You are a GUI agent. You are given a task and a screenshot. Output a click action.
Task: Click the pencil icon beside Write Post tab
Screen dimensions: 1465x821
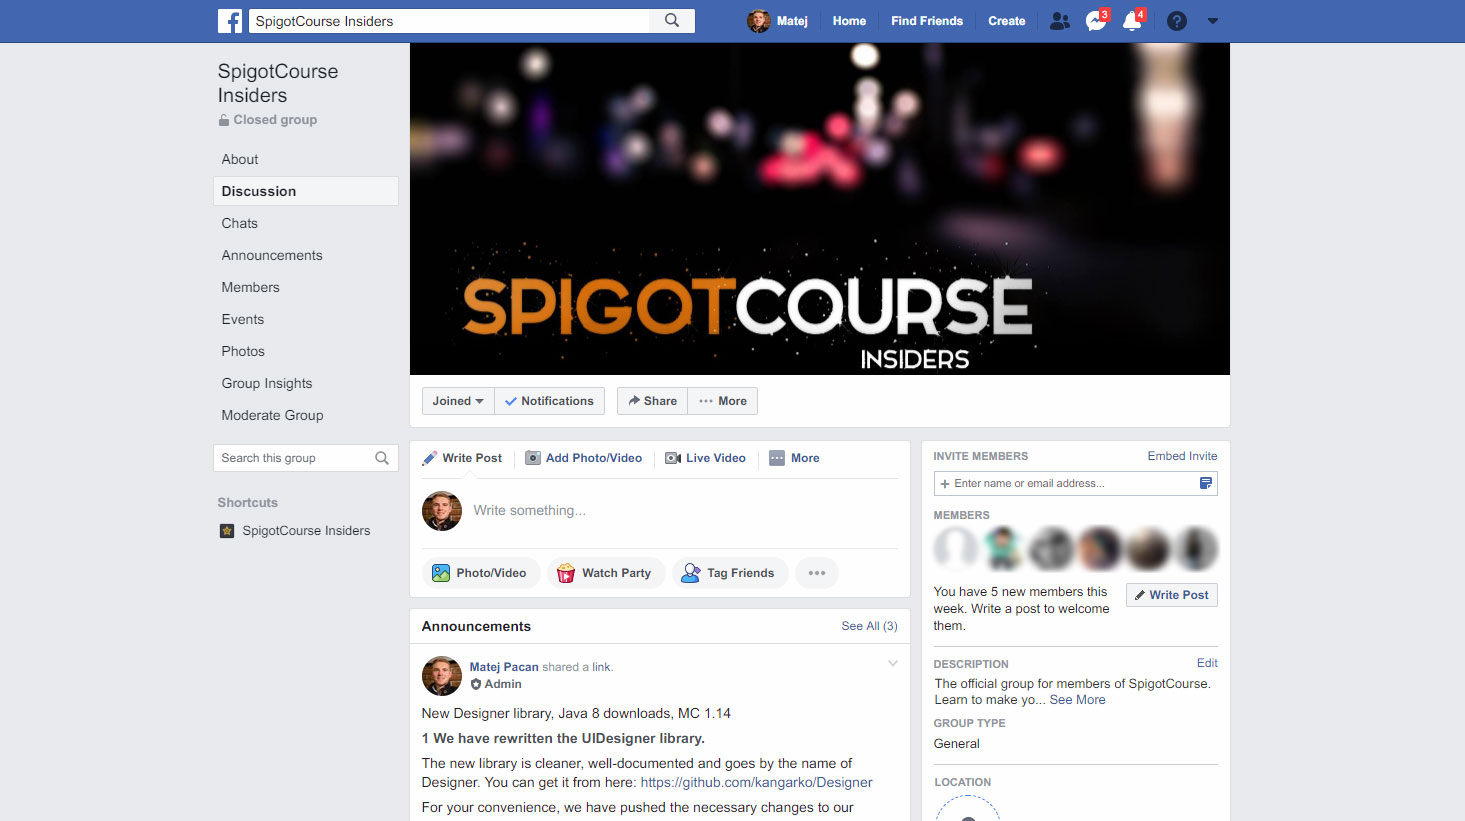click(x=430, y=458)
